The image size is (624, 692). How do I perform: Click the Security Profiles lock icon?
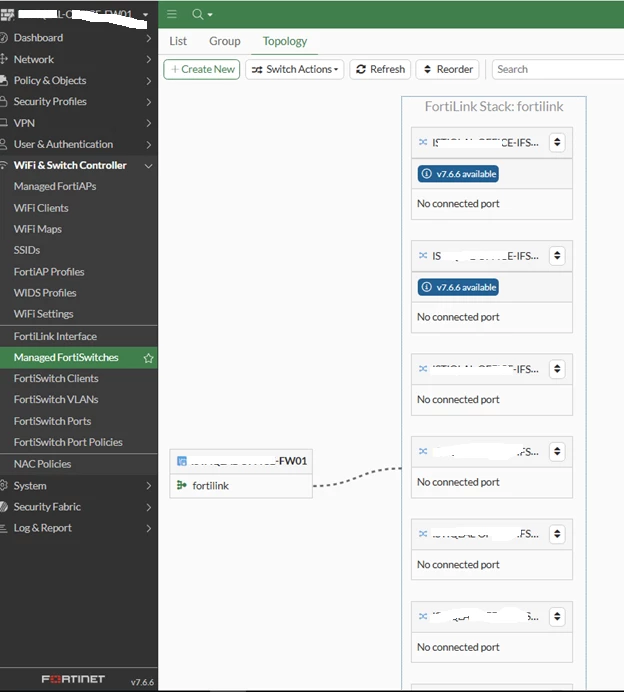click(4, 102)
